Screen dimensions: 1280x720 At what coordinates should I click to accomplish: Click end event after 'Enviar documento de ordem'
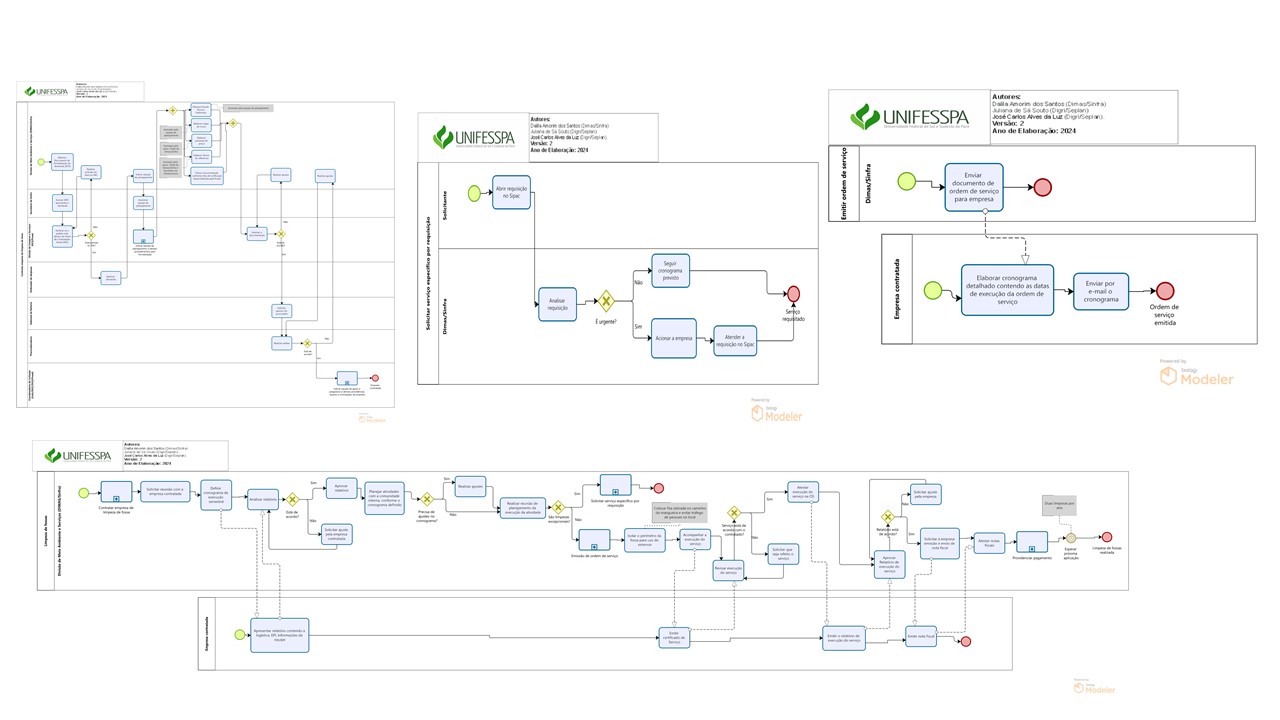point(1043,187)
